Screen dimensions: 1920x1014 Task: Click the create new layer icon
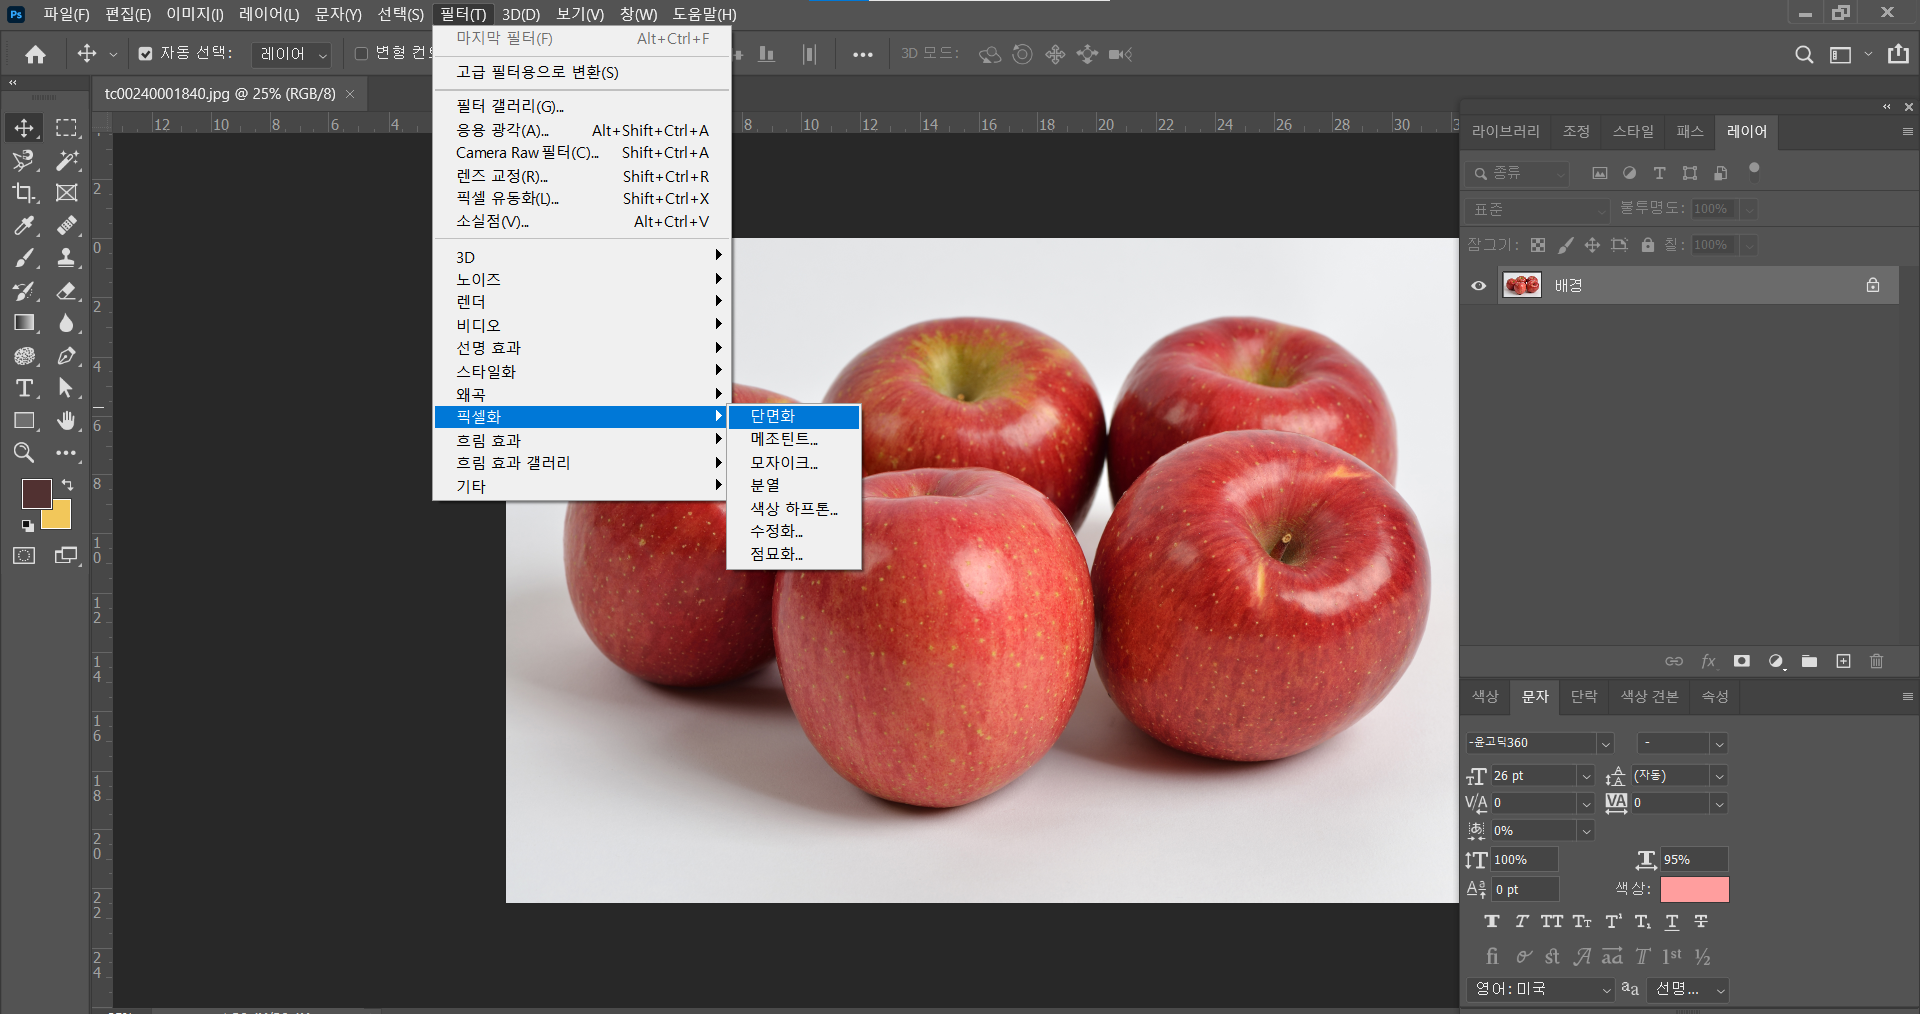pyautogui.click(x=1843, y=662)
